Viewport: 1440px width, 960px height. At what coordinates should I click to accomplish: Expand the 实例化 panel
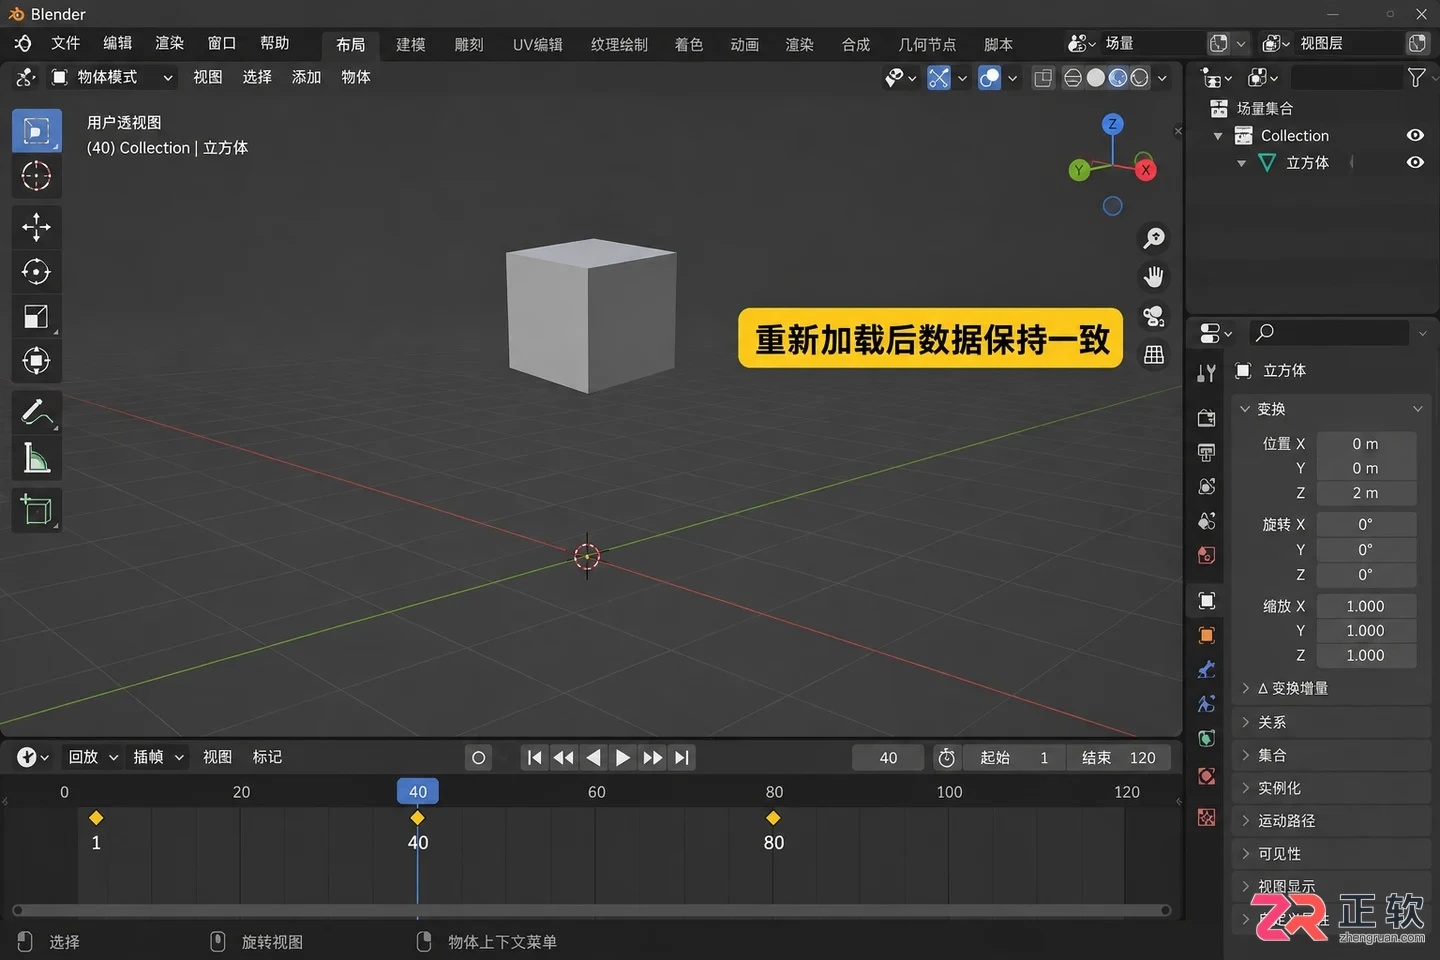click(x=1331, y=788)
